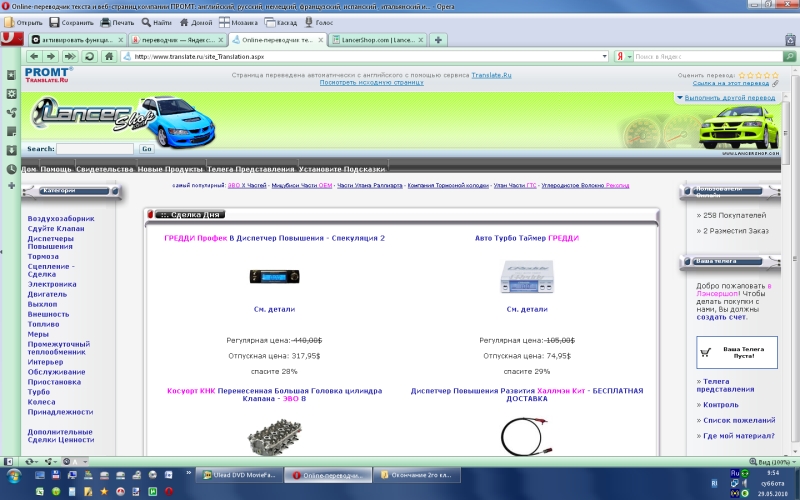Cascade windows with Каскад button

tap(281, 22)
